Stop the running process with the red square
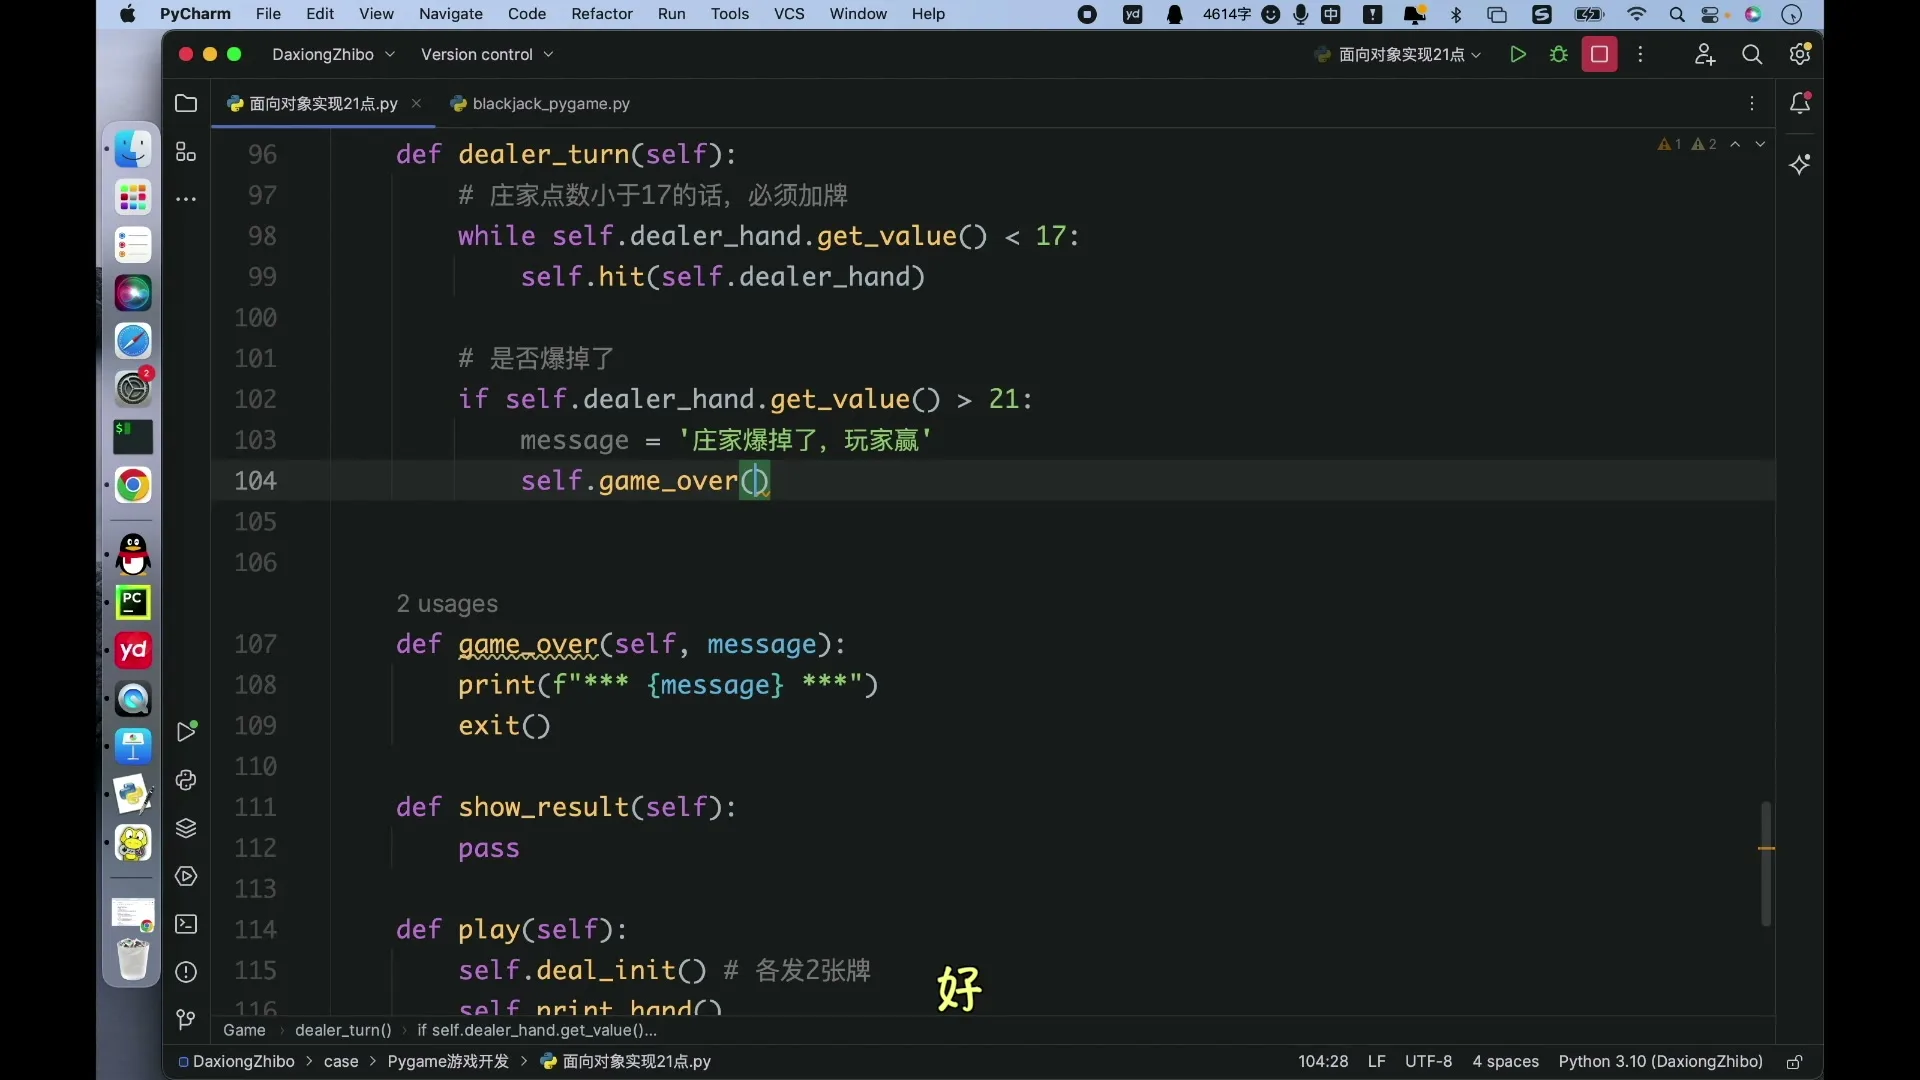Screen dimensions: 1920x1080 click(1599, 55)
